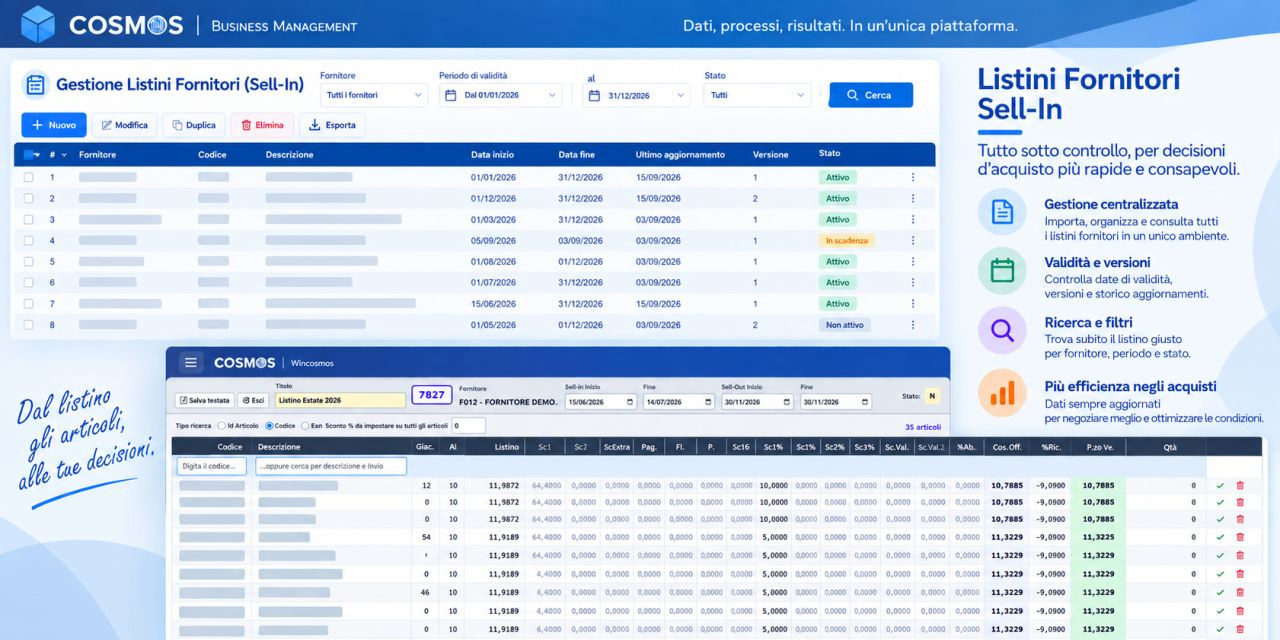Image resolution: width=1280 pixels, height=640 pixels.
Task: Open the Sell-in Fine date field showing 14/07/2026
Action: [678, 402]
